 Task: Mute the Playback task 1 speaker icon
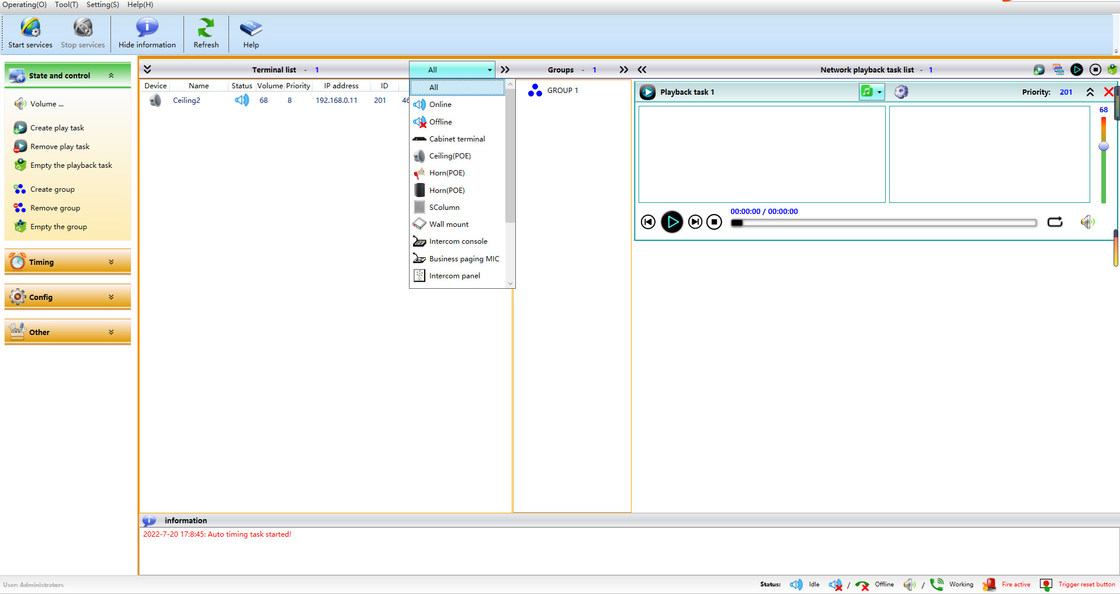pyautogui.click(x=1087, y=222)
